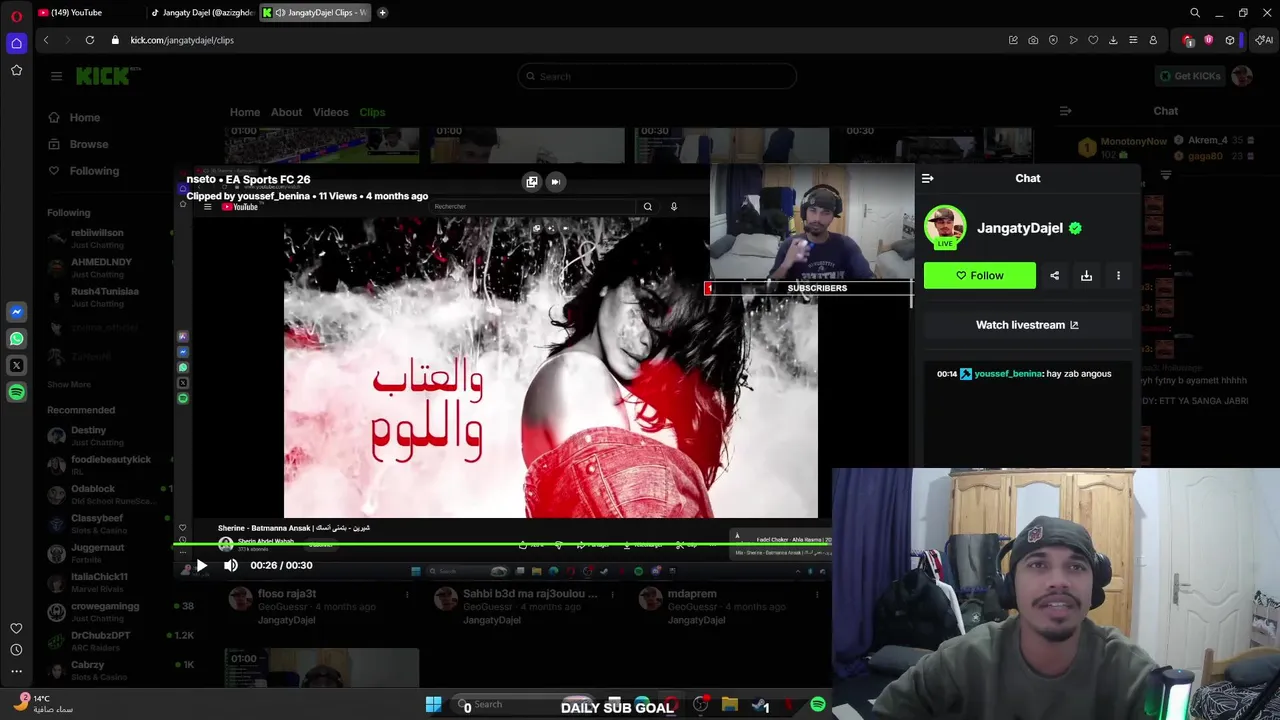Open Watch livestream link
Viewport: 1280px width, 720px height.
(1027, 325)
